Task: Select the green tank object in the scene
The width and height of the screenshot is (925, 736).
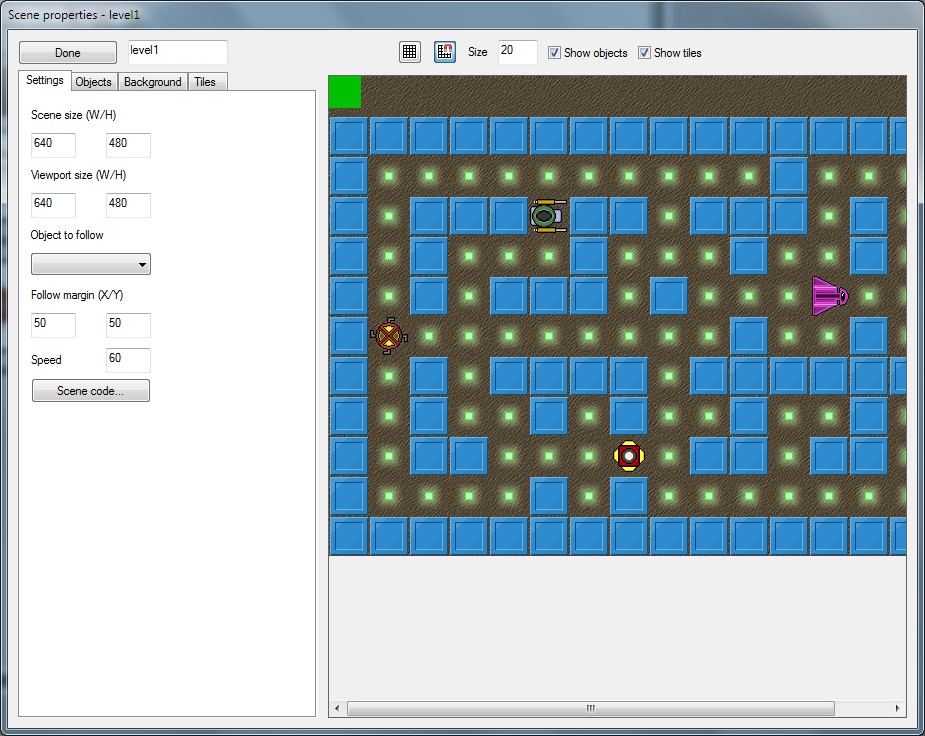Action: (546, 215)
